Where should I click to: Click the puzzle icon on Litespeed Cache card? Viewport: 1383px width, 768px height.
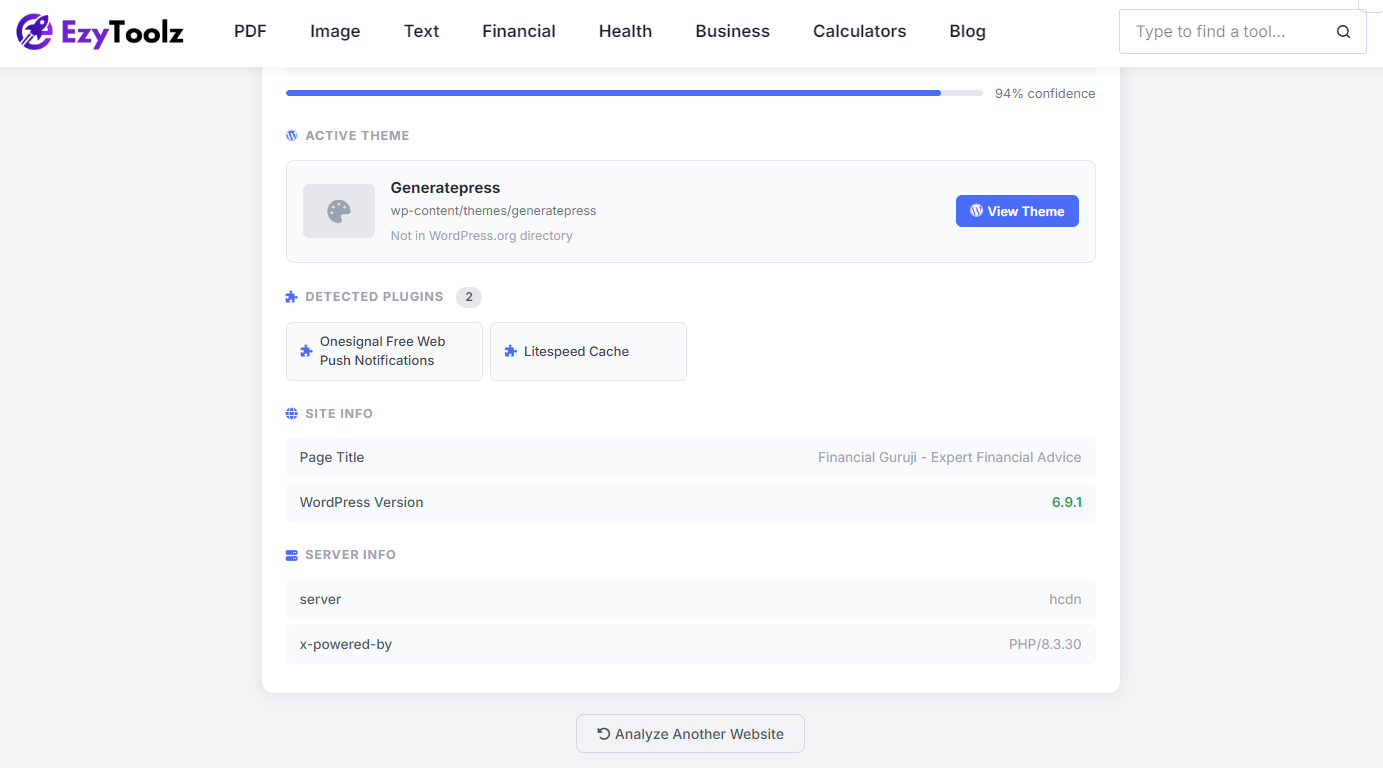511,351
